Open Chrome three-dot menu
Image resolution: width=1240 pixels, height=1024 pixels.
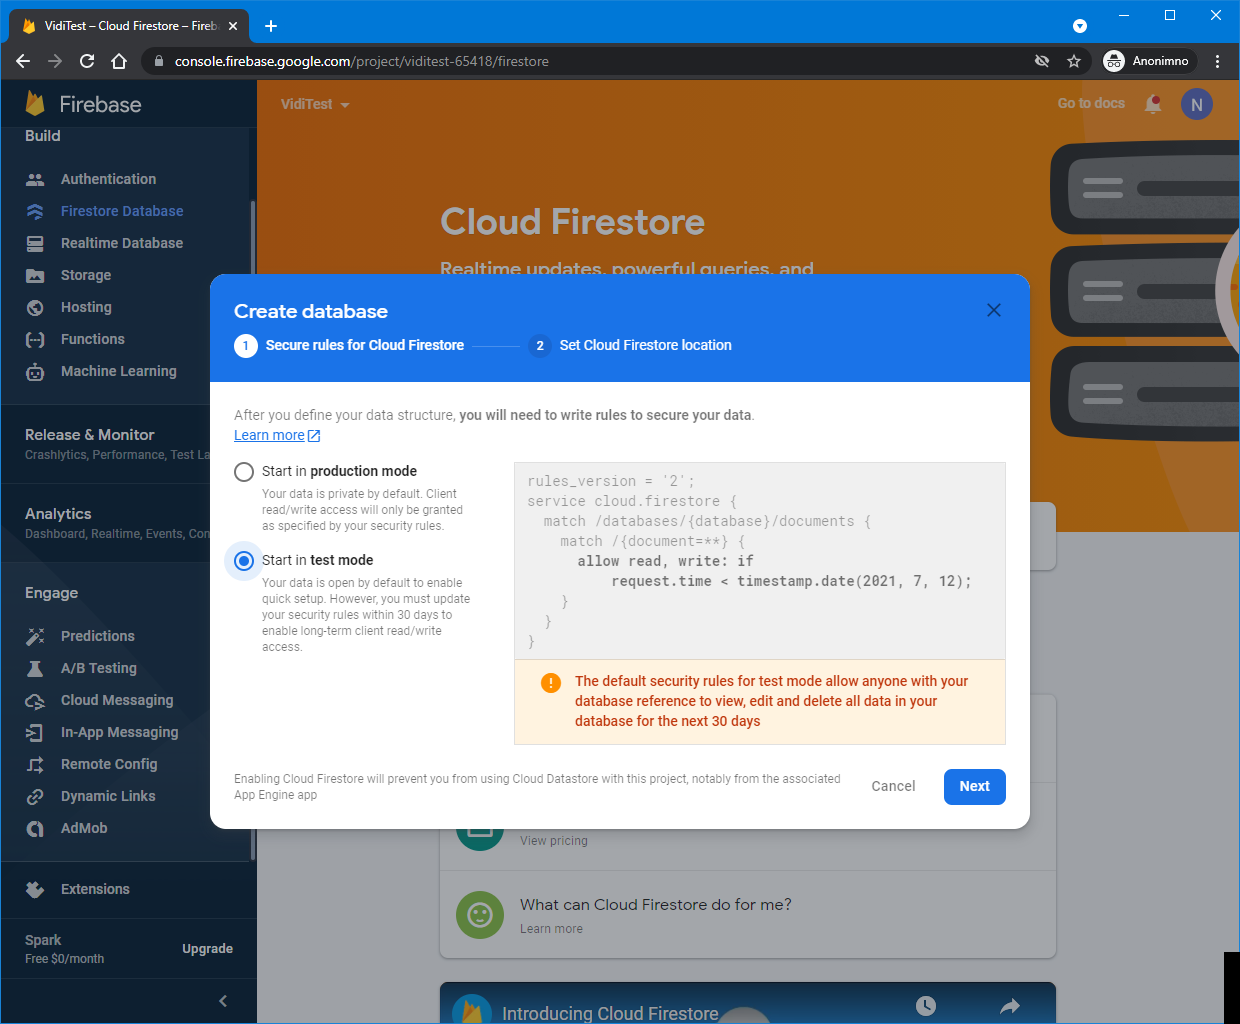tap(1217, 61)
